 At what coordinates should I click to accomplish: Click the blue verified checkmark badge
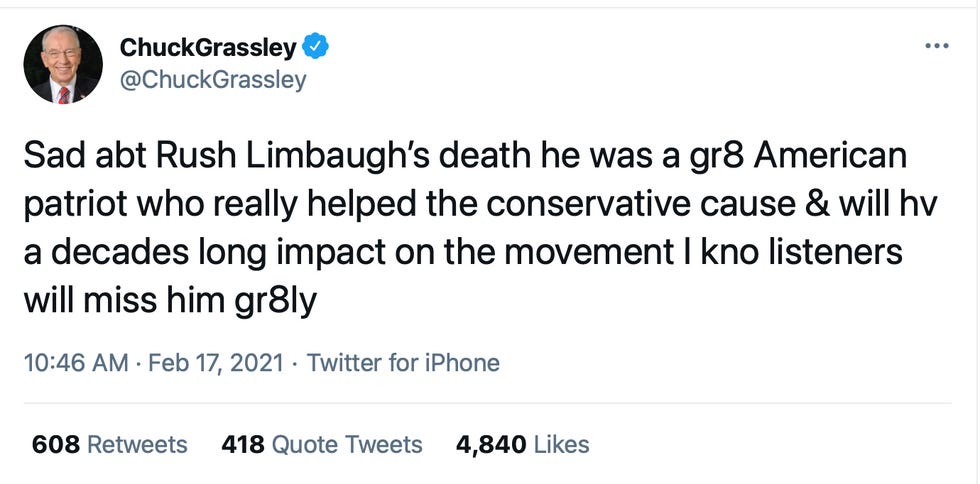tap(316, 47)
